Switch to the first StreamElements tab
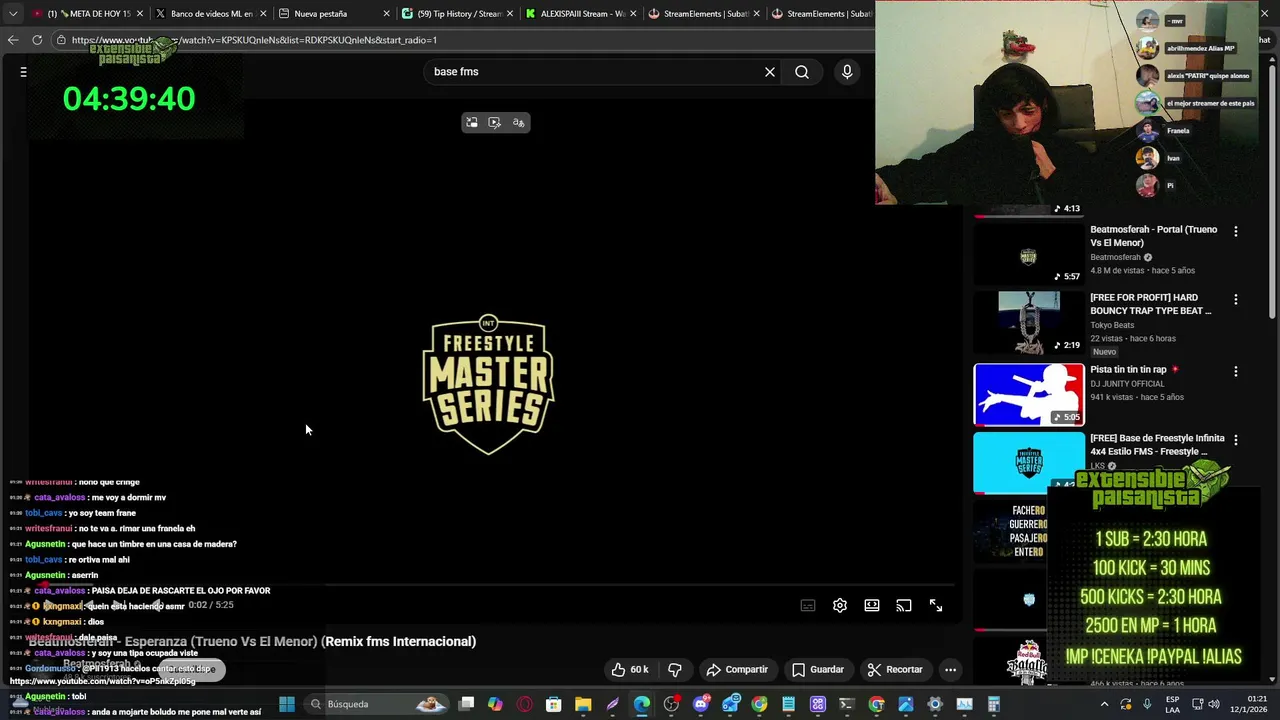This screenshot has height=720, width=1280. [704, 14]
